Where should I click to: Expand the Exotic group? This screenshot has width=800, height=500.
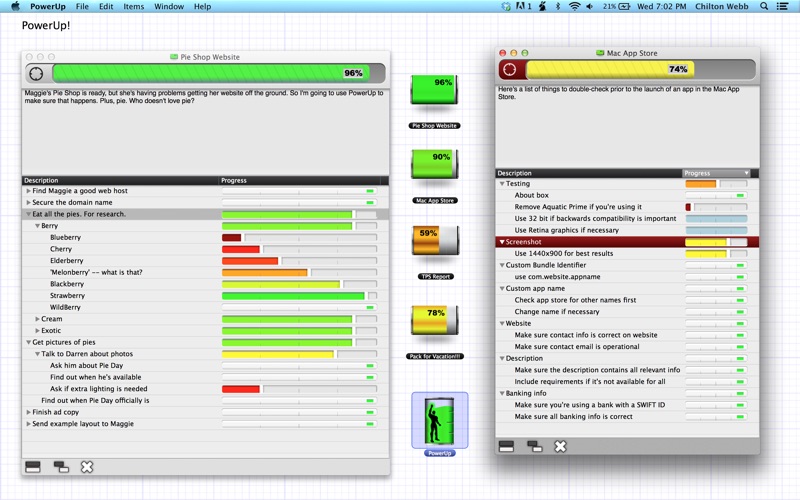pos(37,331)
